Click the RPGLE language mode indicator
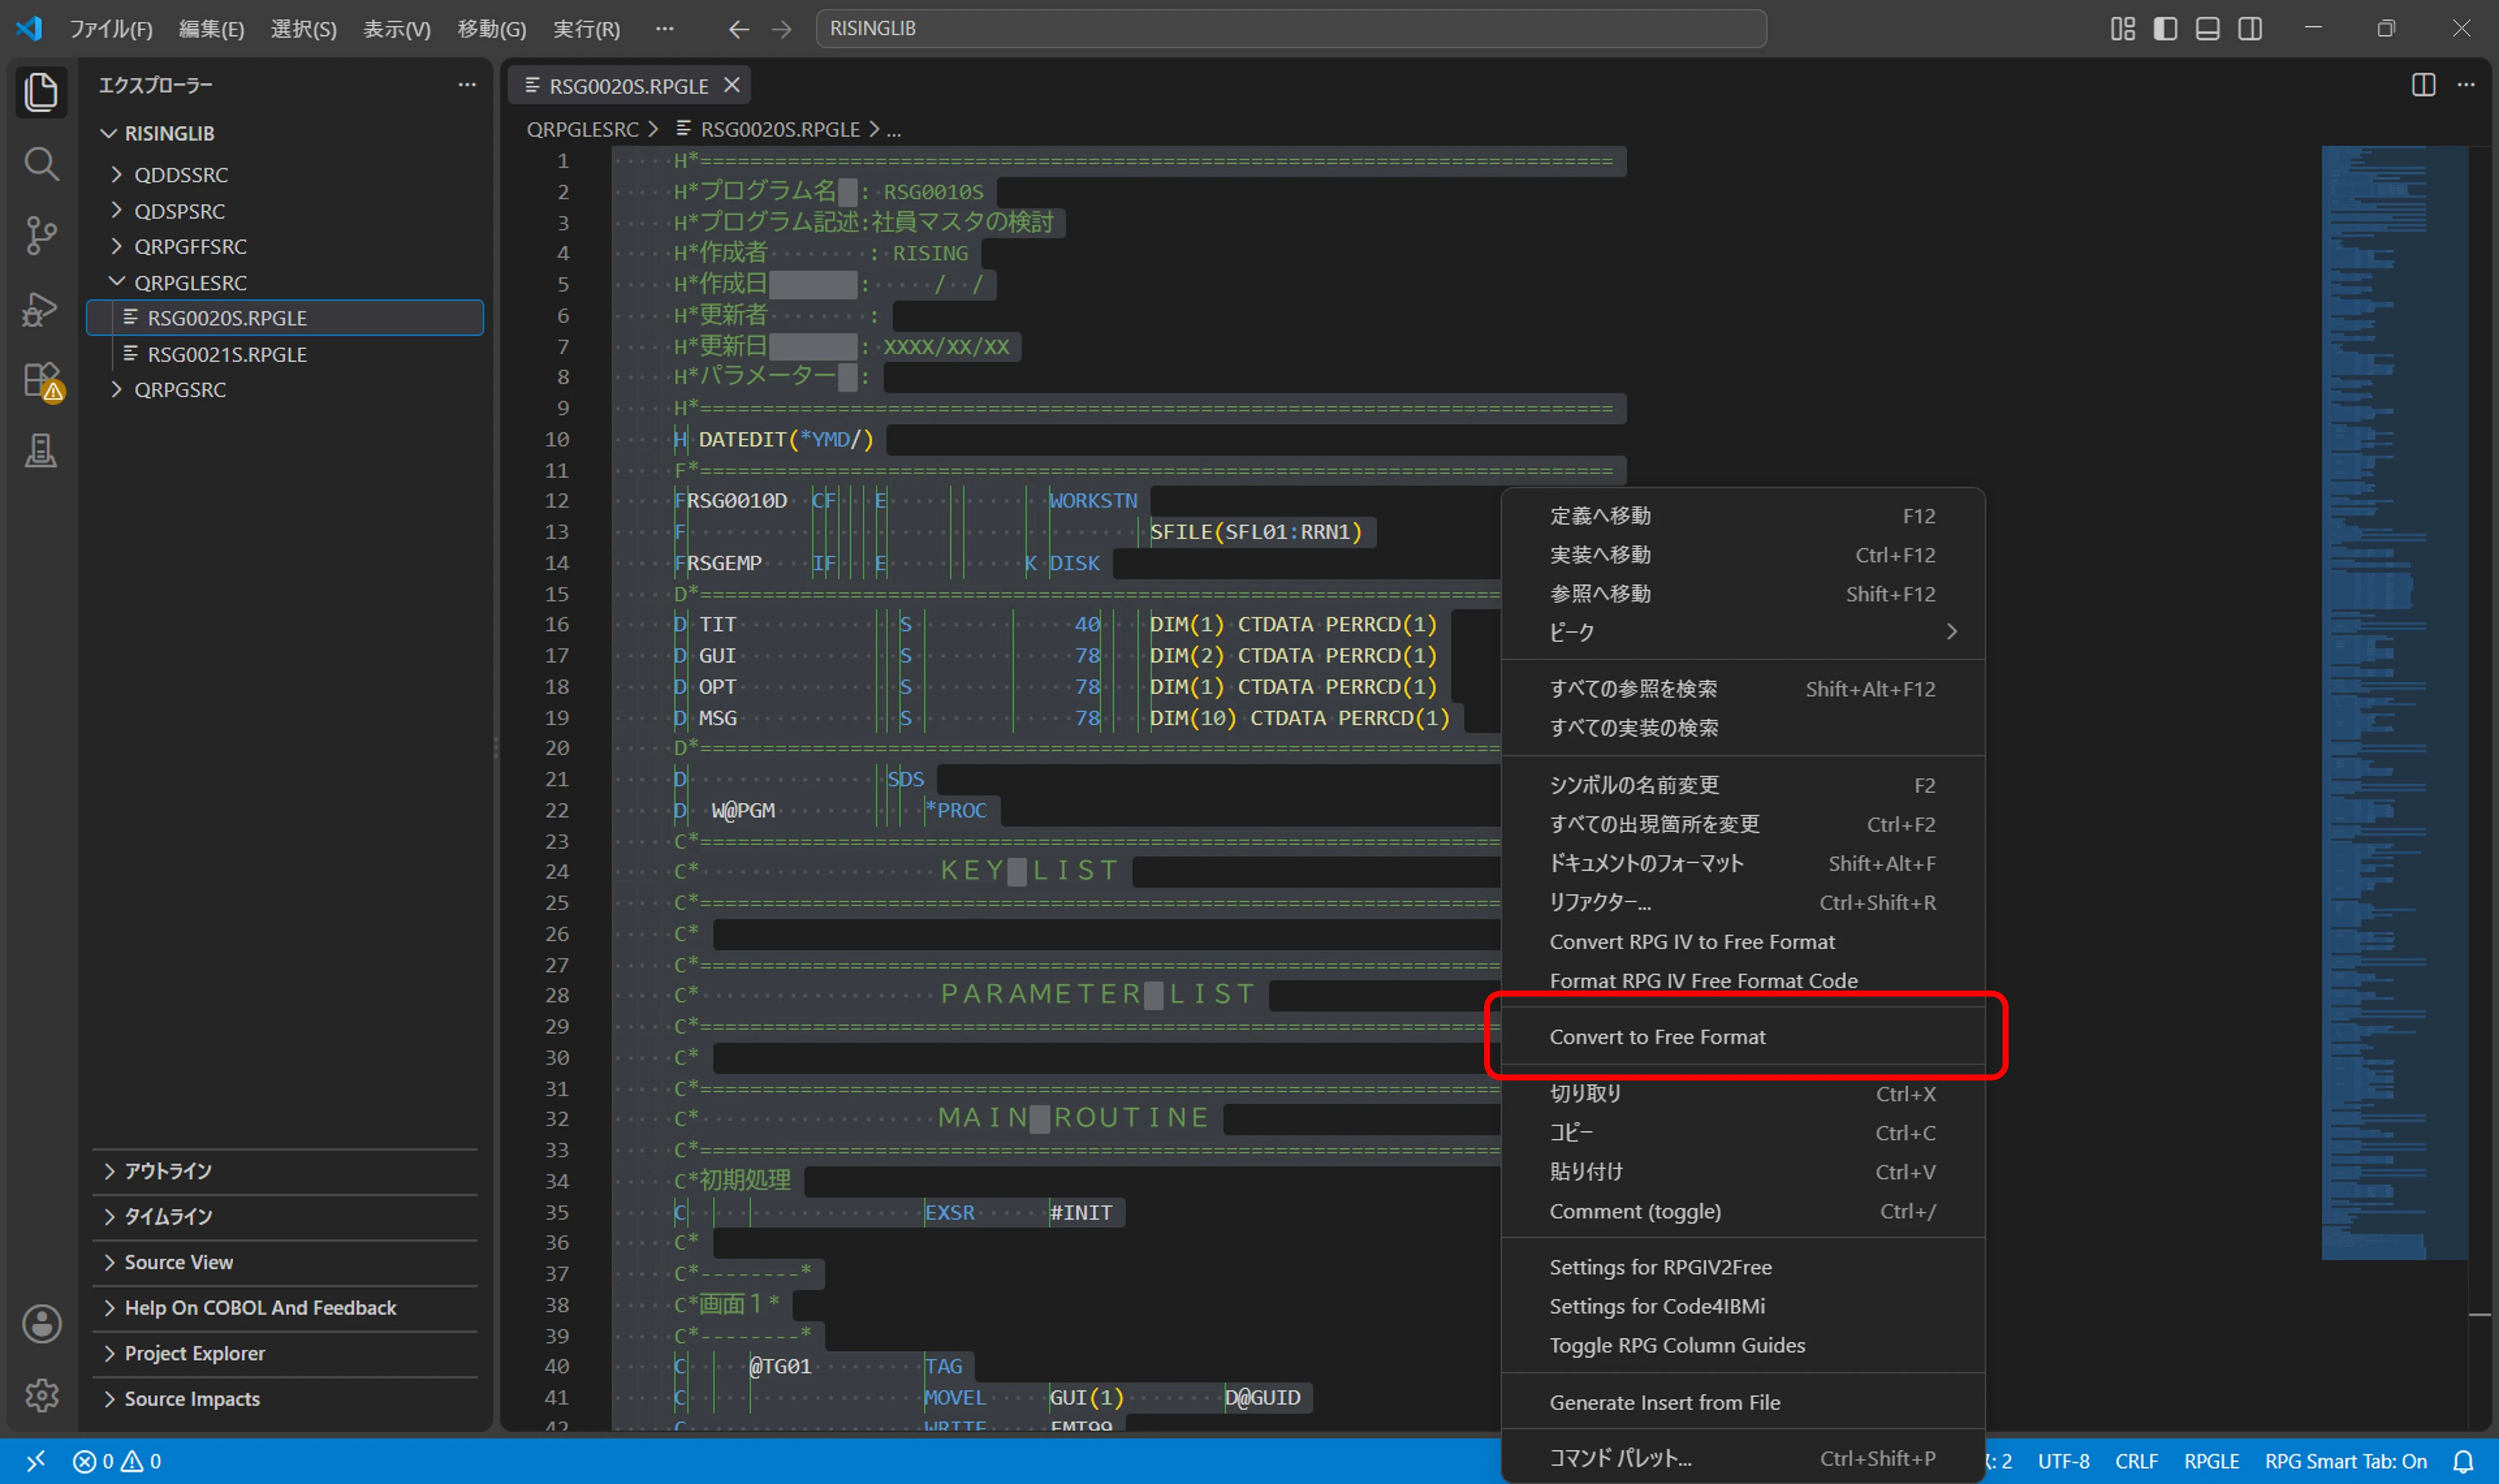 [x=2211, y=1461]
